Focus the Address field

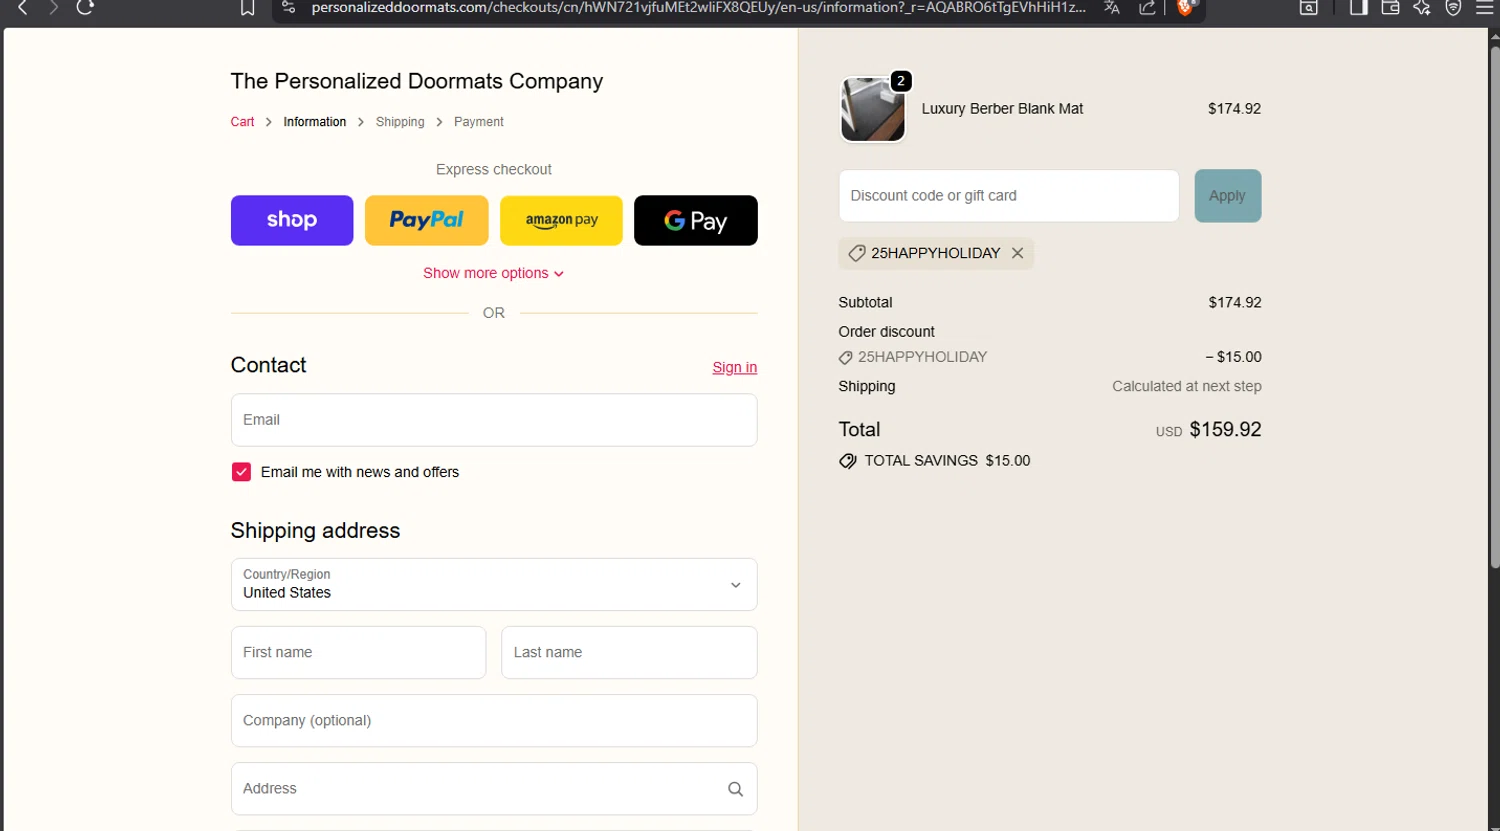point(494,789)
